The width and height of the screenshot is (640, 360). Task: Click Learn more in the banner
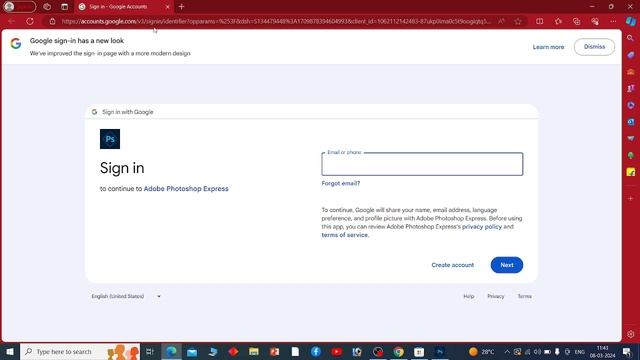[x=548, y=47]
